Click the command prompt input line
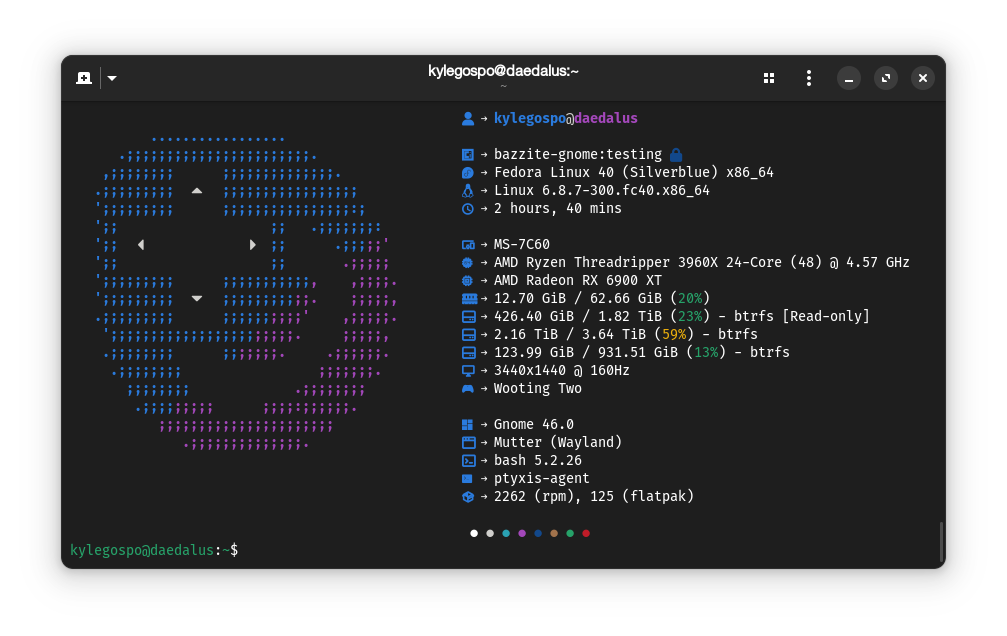1007x636 pixels. [501, 551]
